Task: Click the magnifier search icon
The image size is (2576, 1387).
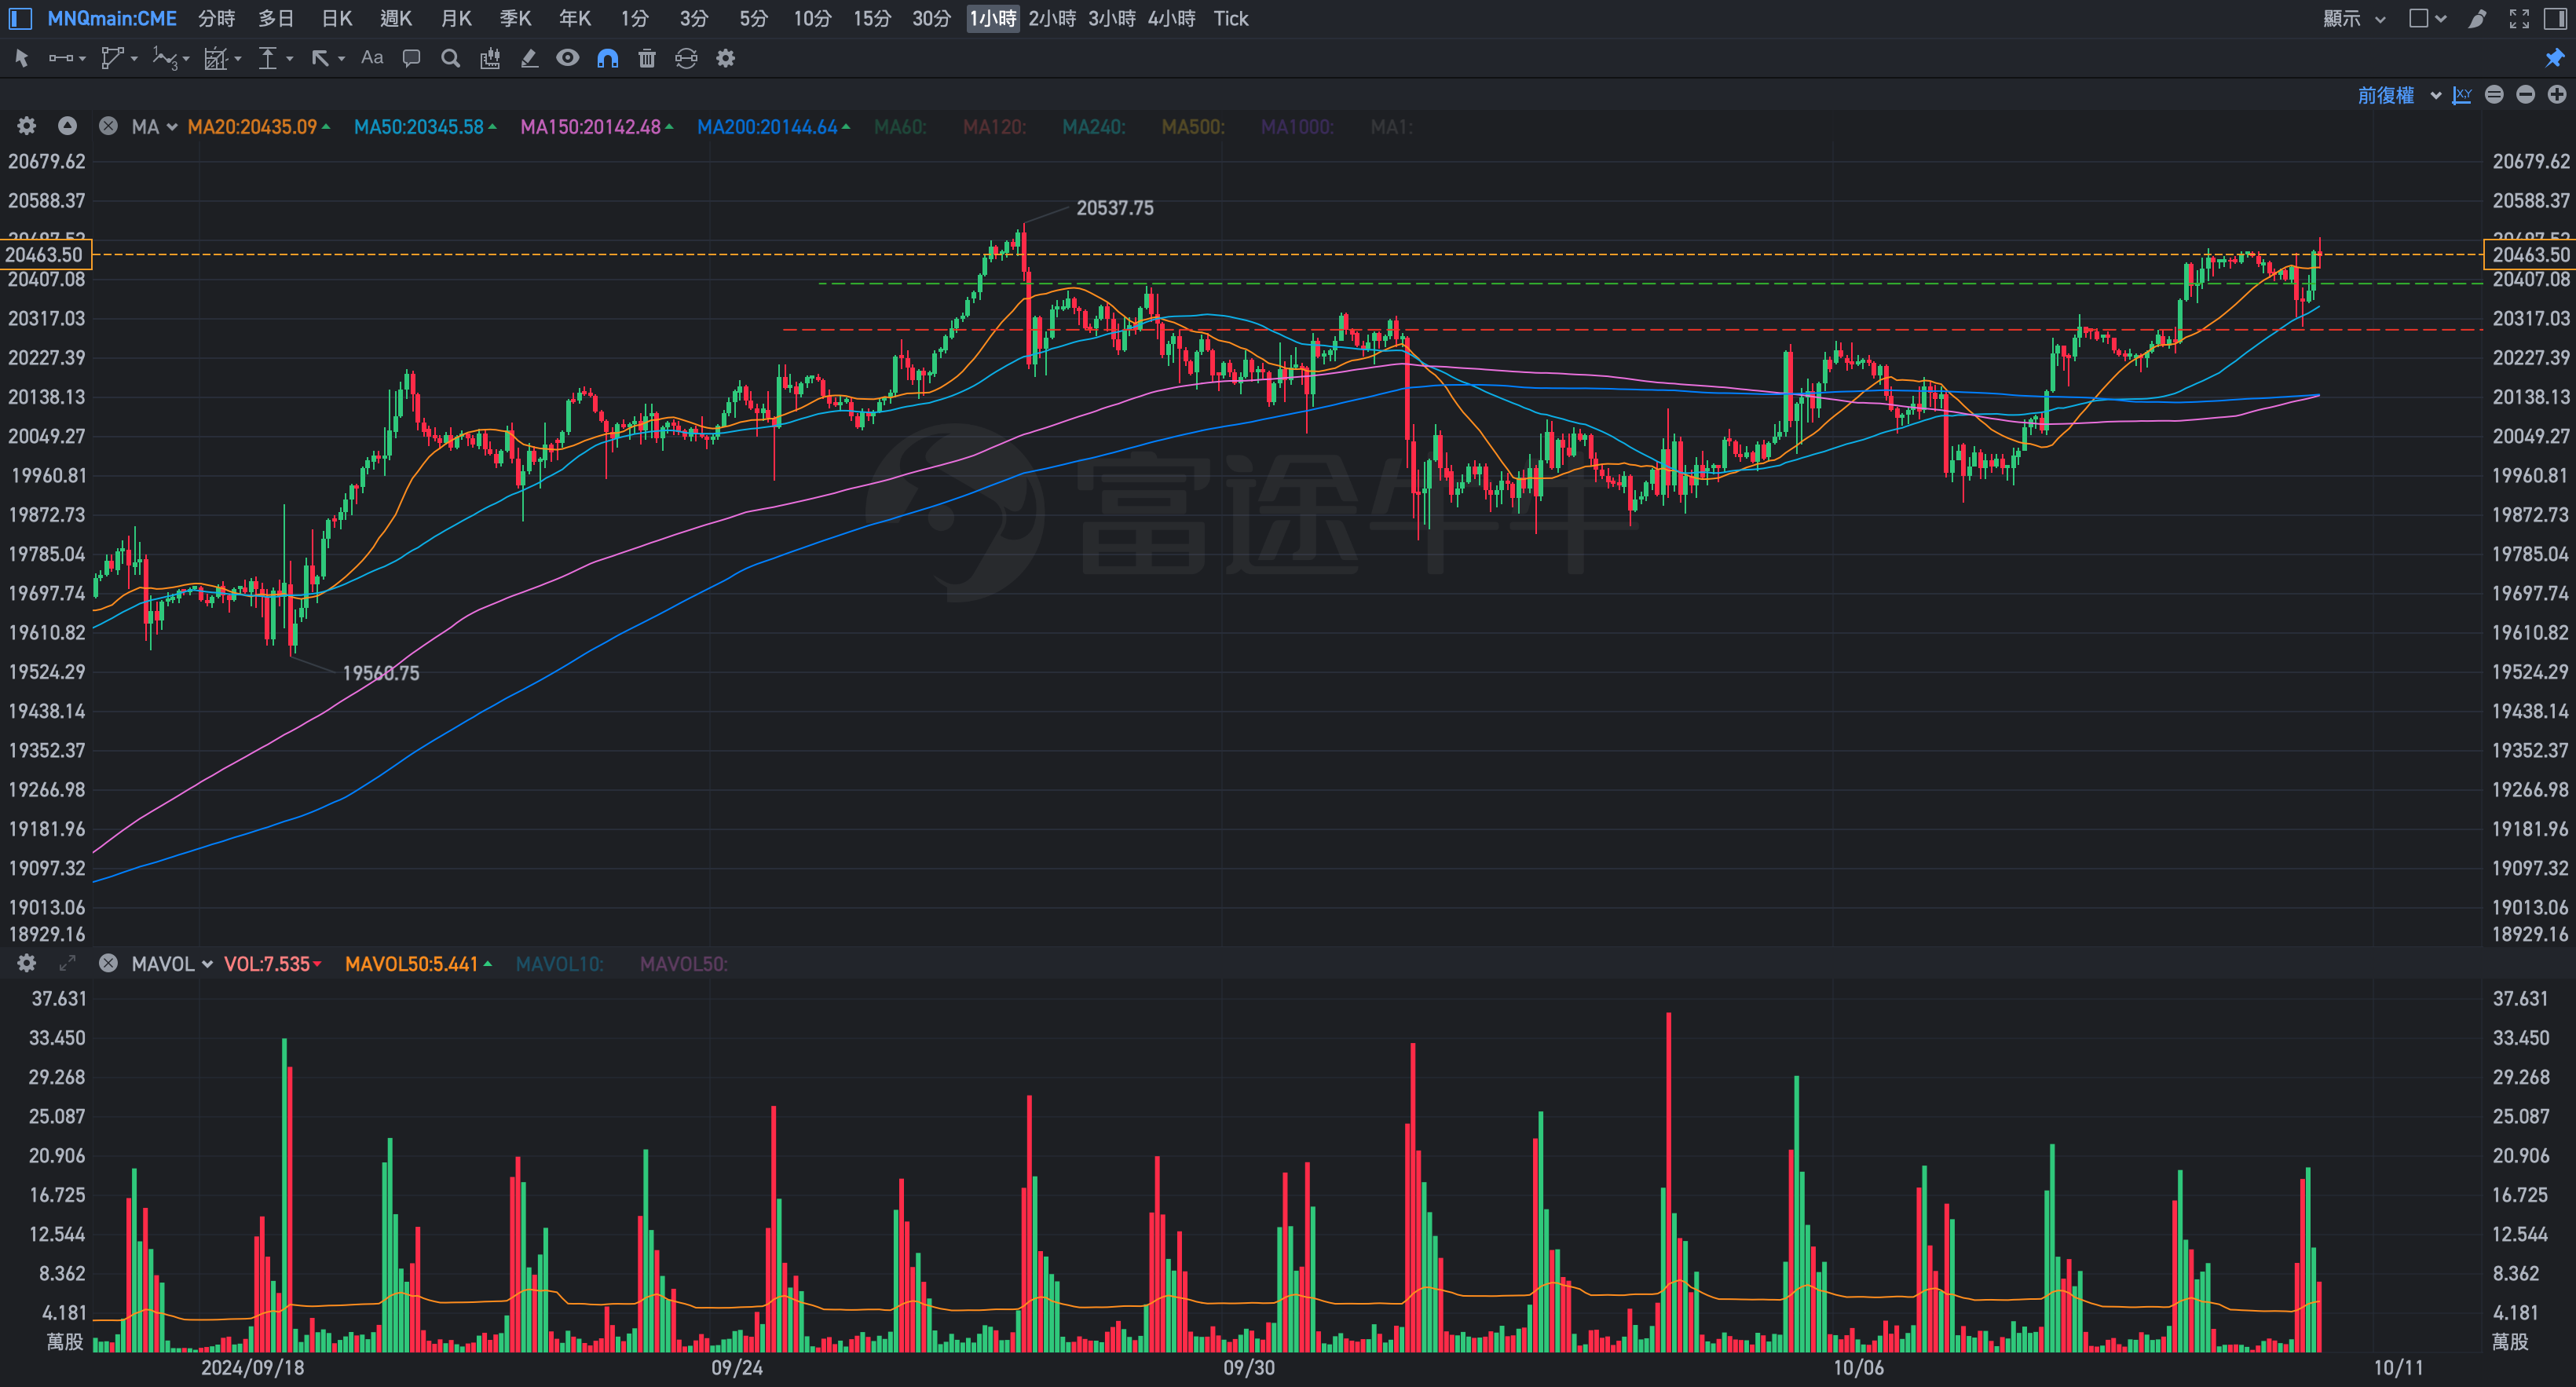Action: pos(450,58)
